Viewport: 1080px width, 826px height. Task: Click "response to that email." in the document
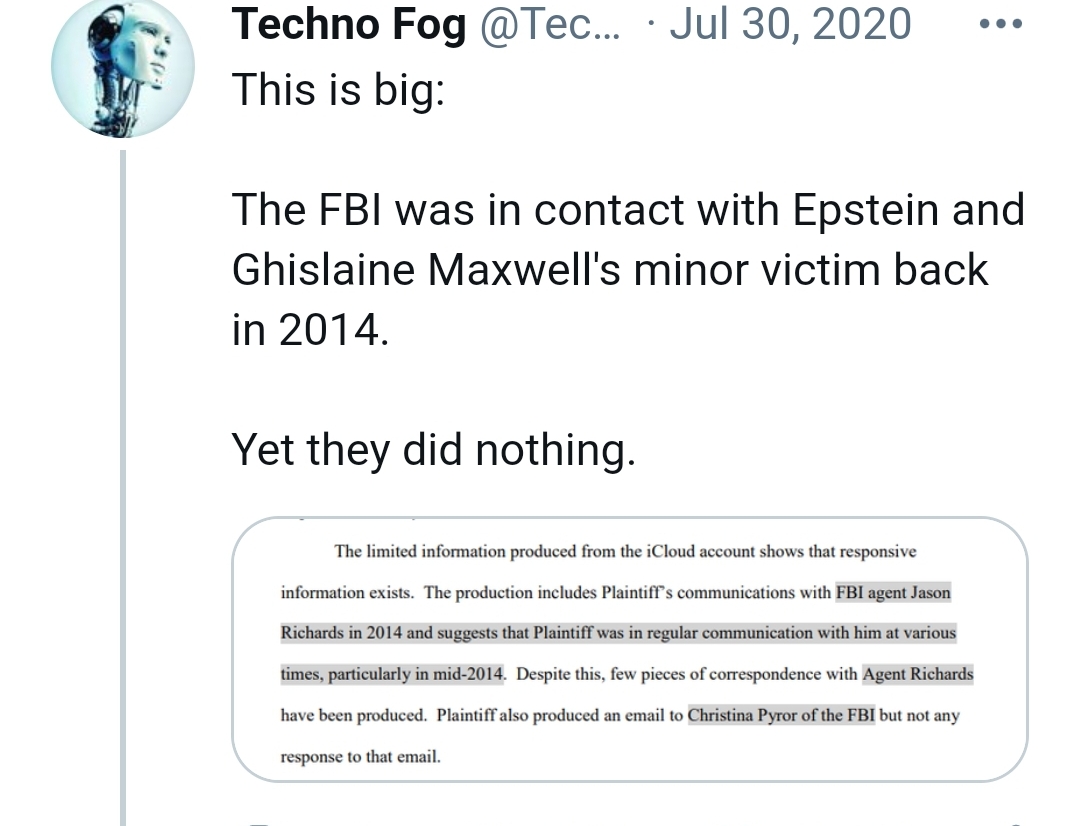coord(360,757)
